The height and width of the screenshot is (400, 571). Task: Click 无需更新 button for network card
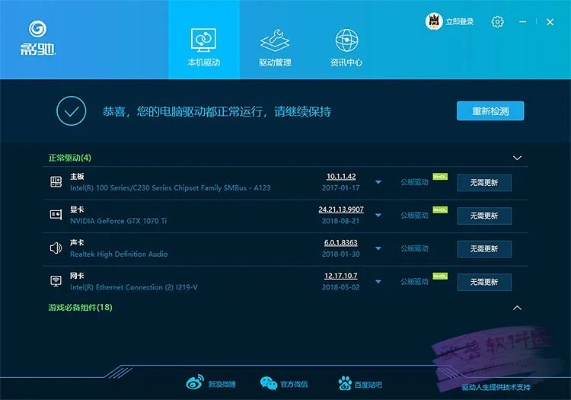tap(484, 282)
